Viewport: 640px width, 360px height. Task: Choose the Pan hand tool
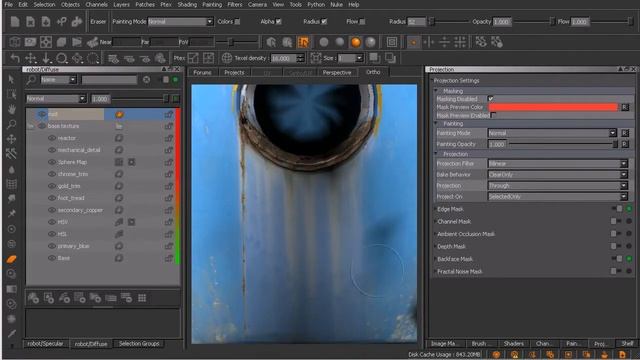pos(11,109)
